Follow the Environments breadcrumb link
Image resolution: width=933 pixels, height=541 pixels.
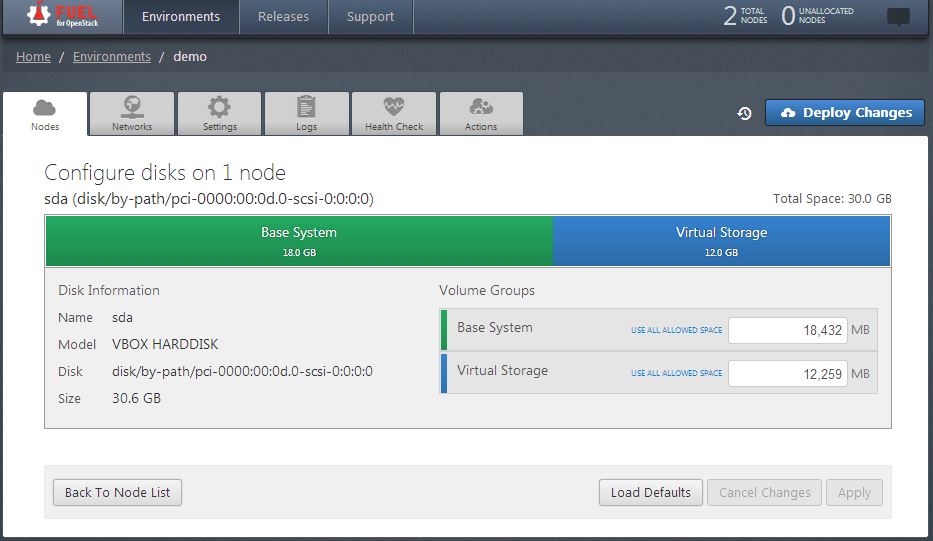coord(112,57)
